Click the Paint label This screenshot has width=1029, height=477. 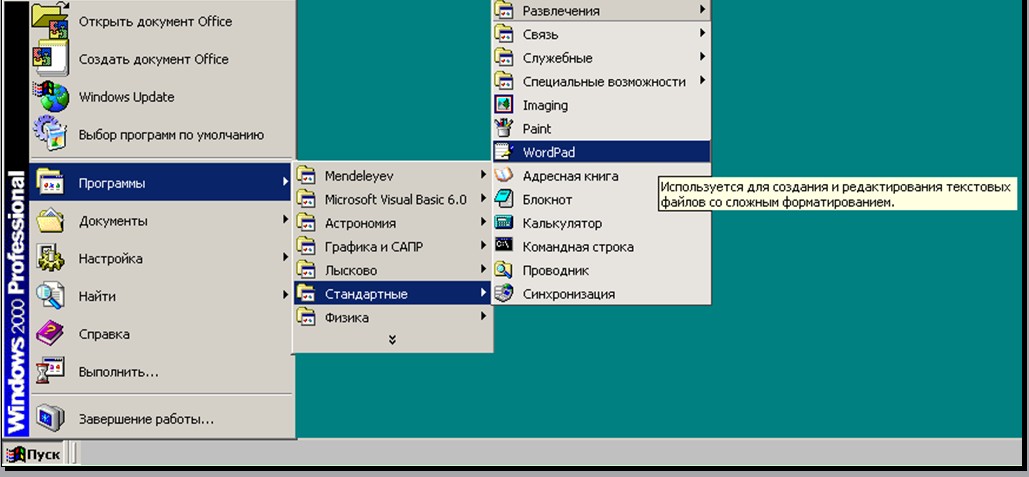[x=537, y=129]
